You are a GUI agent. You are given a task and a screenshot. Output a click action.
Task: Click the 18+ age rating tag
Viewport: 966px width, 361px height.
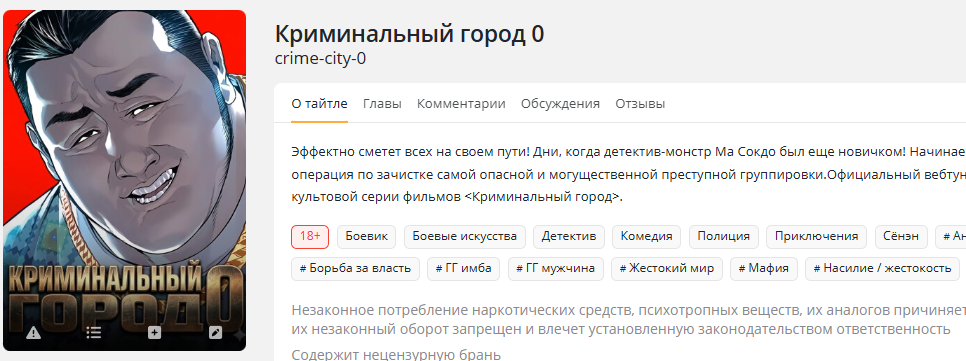(310, 237)
